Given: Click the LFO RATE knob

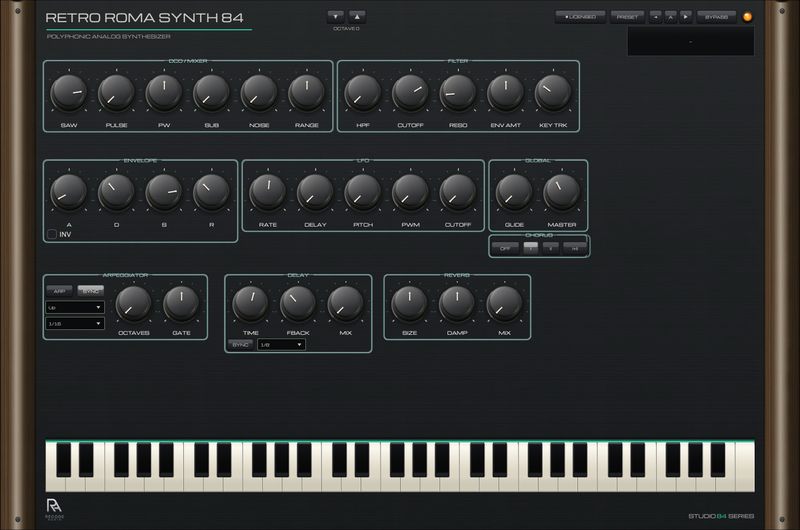Looking at the screenshot, I should 267,192.
